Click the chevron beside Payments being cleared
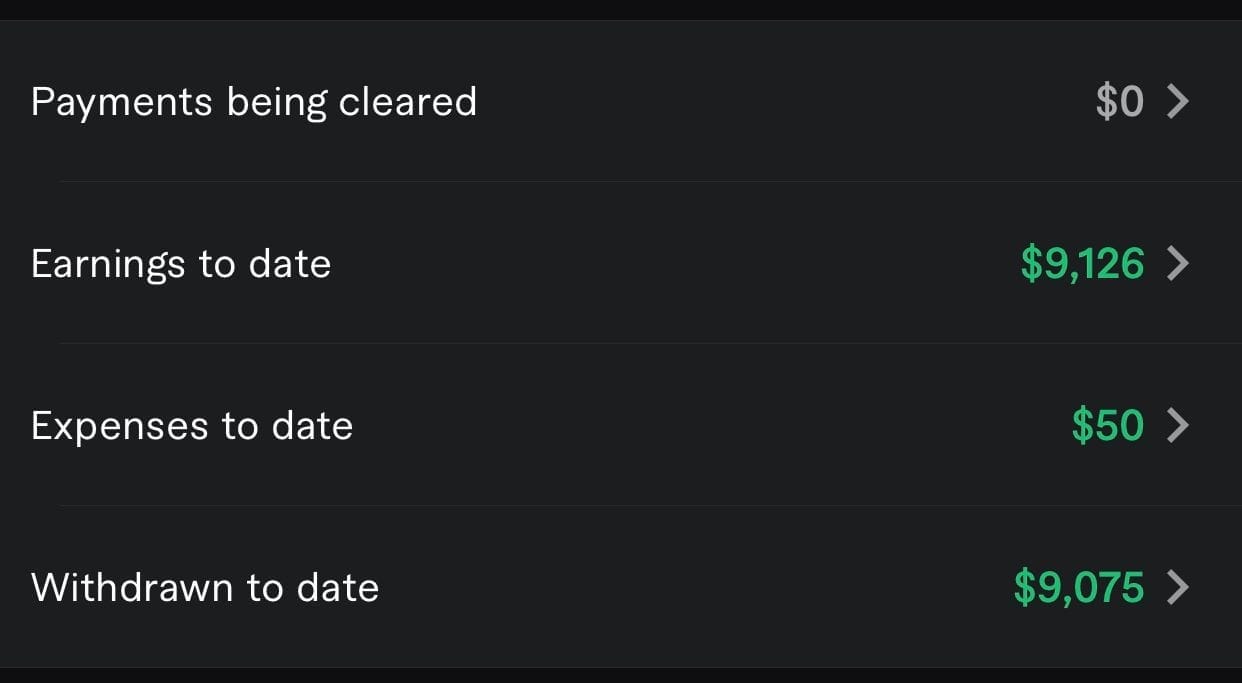The image size is (1242, 683). coord(1178,101)
